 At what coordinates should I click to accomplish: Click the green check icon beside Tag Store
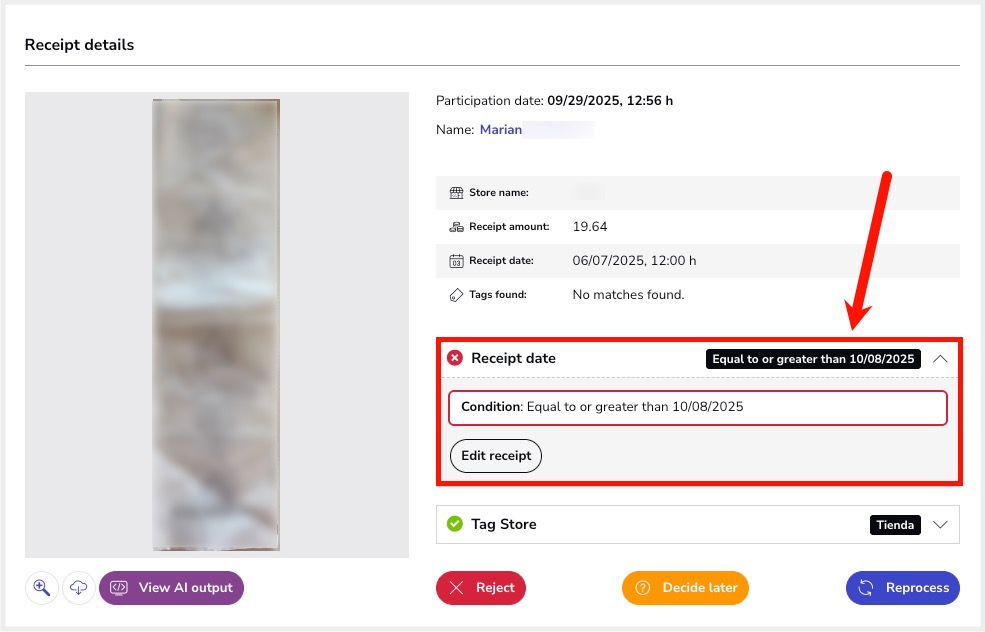coord(455,524)
